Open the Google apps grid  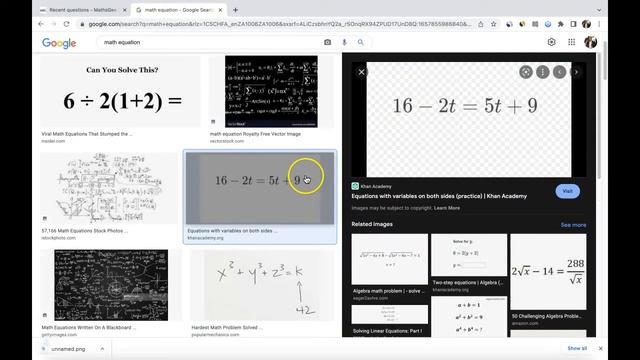[x=571, y=42]
